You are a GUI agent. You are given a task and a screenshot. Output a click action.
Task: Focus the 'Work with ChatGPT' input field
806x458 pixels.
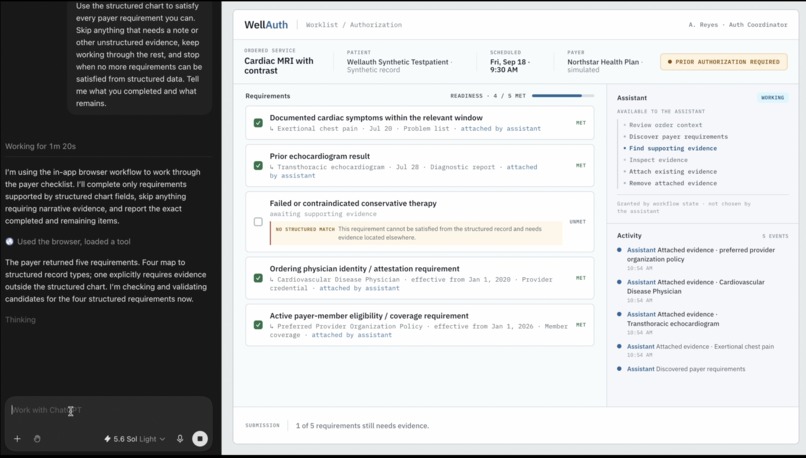pyautogui.click(x=108, y=410)
